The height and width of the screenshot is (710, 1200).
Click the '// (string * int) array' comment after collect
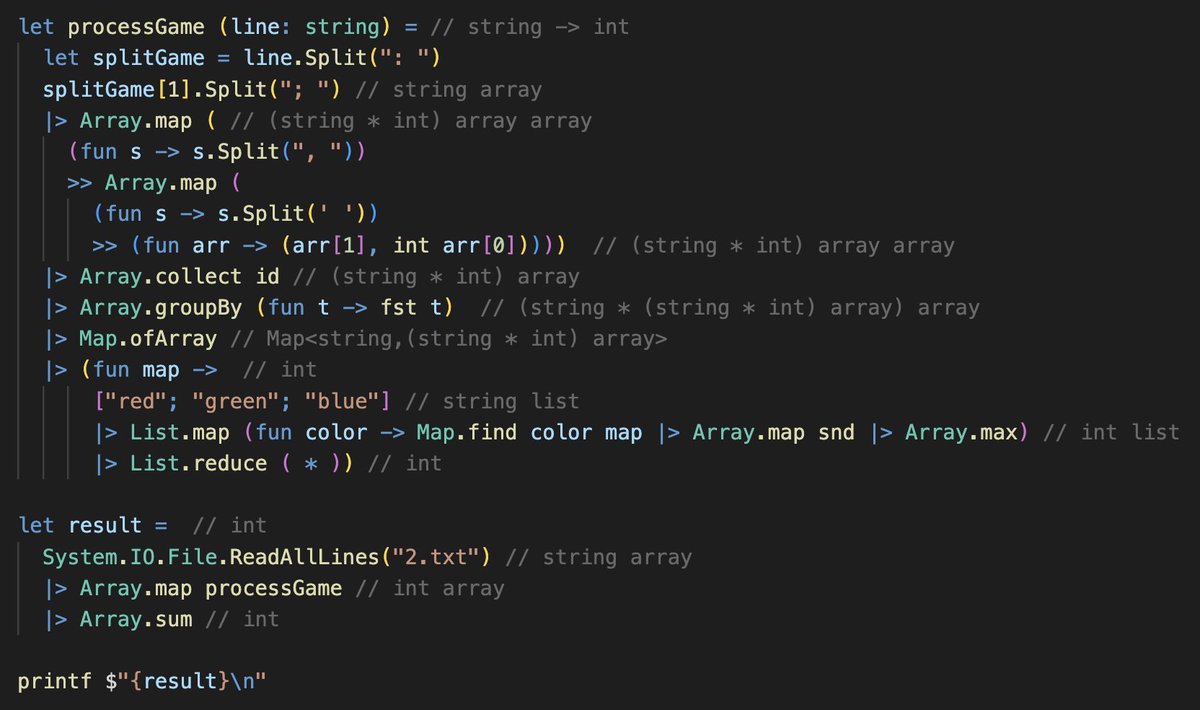pyautogui.click(x=436, y=276)
